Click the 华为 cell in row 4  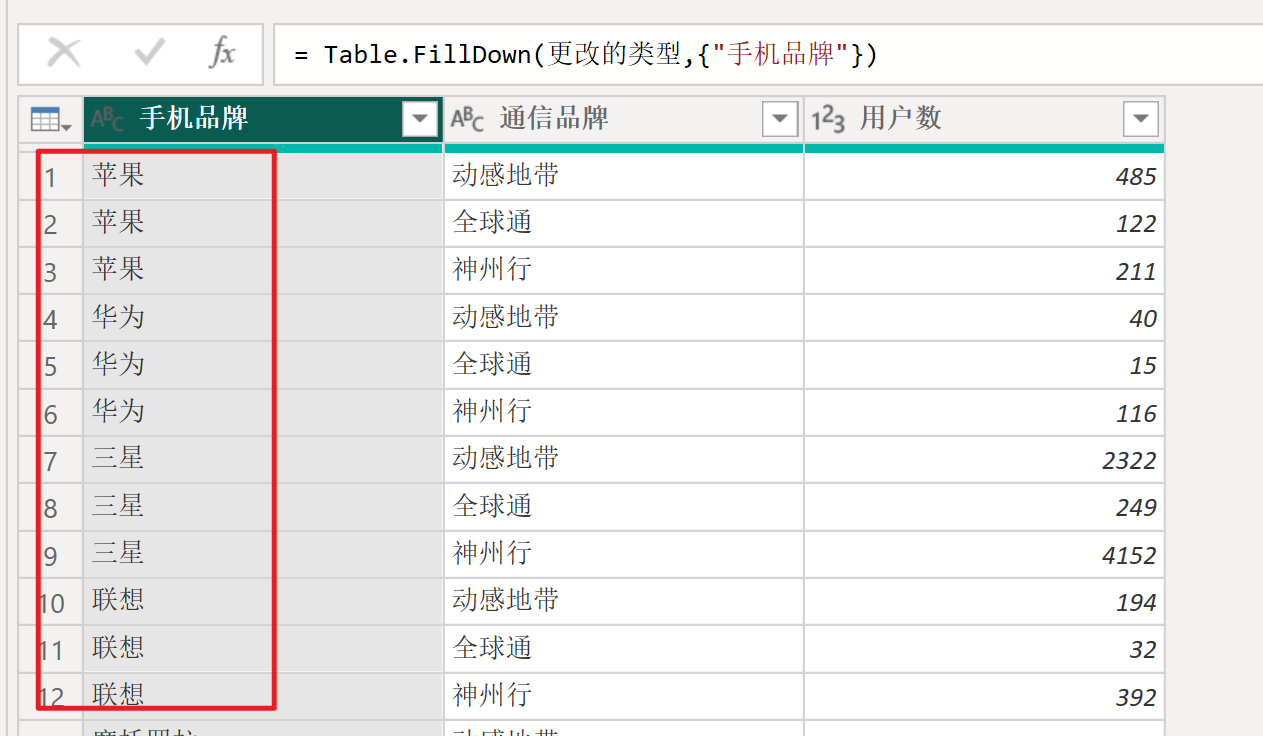click(119, 318)
